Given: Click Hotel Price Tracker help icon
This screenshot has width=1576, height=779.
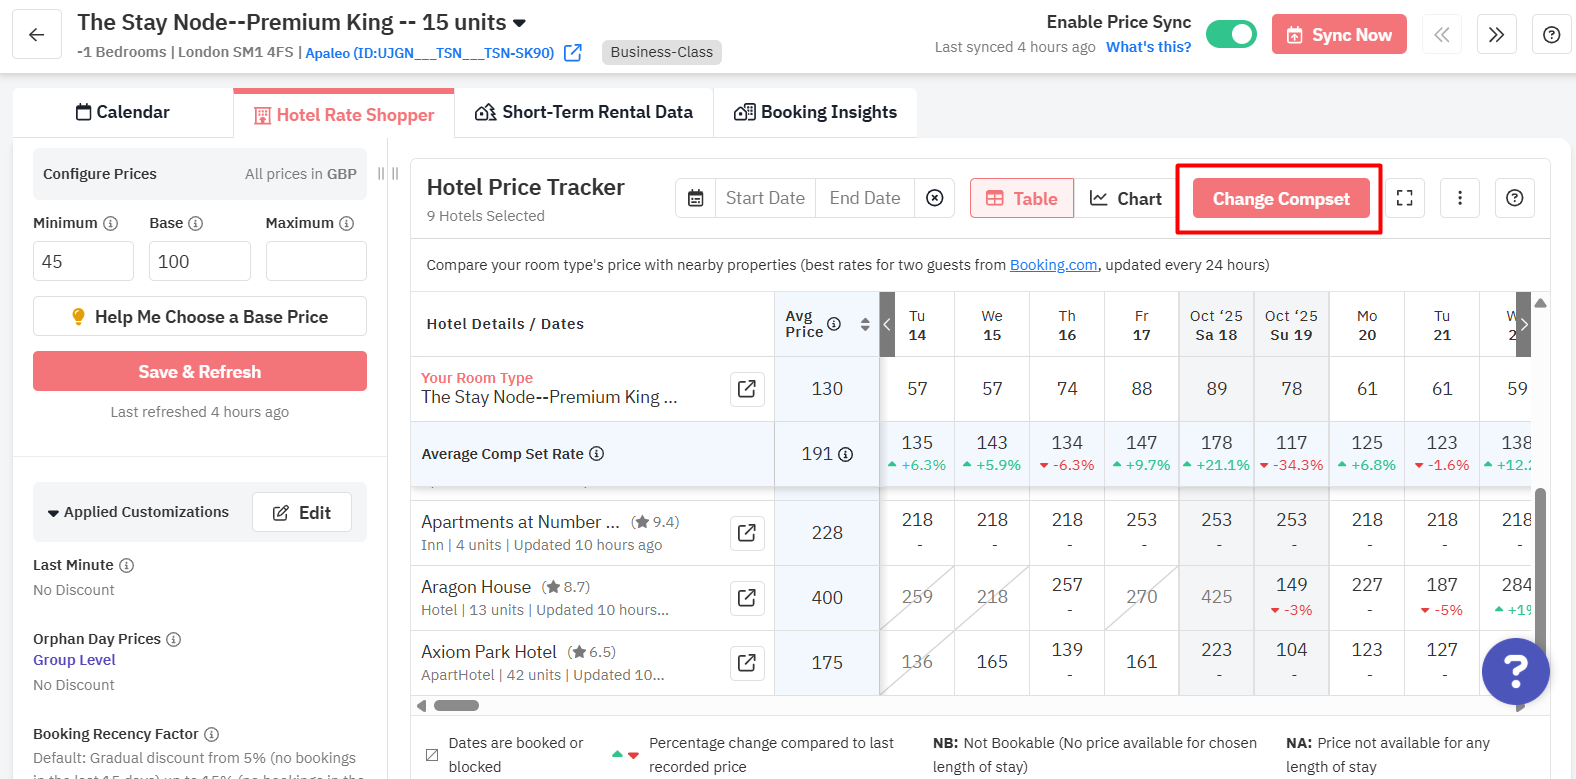Looking at the screenshot, I should (1515, 198).
